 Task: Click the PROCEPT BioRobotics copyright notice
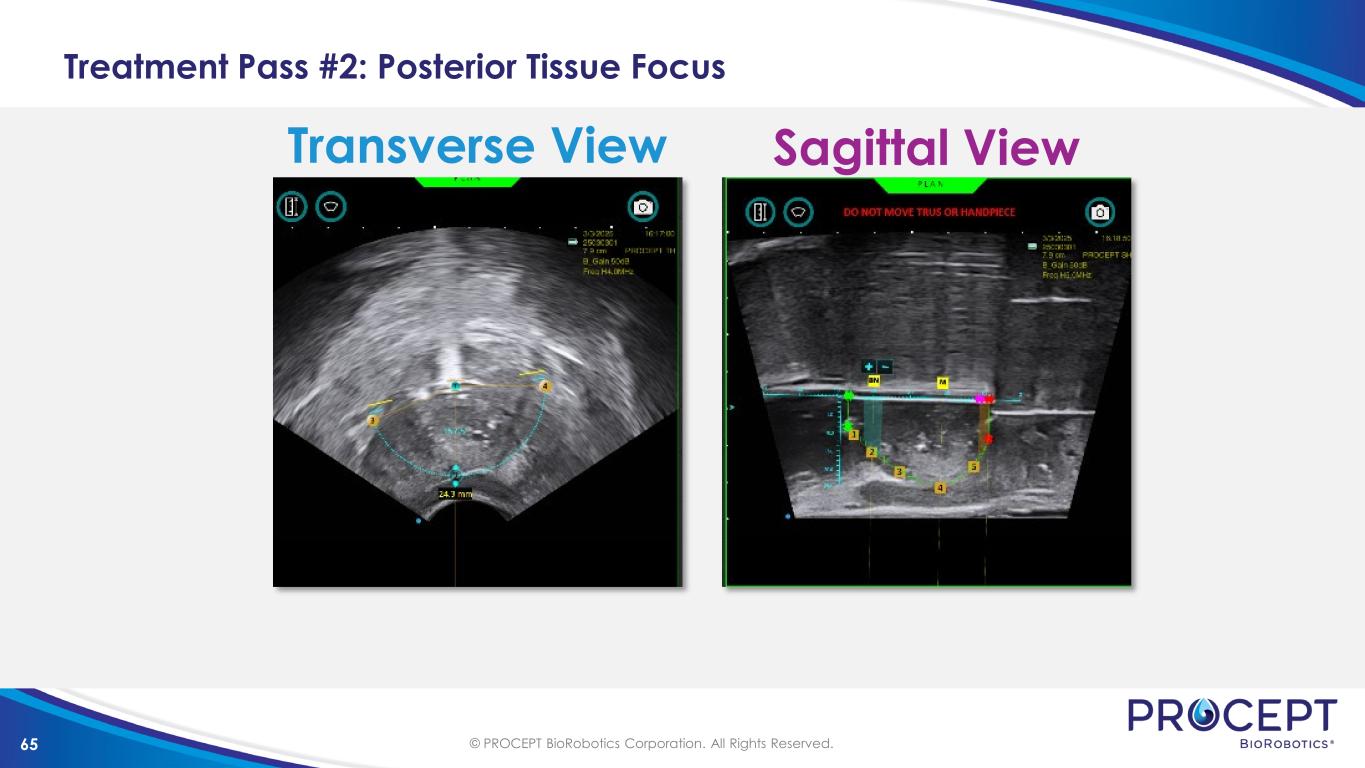click(651, 744)
